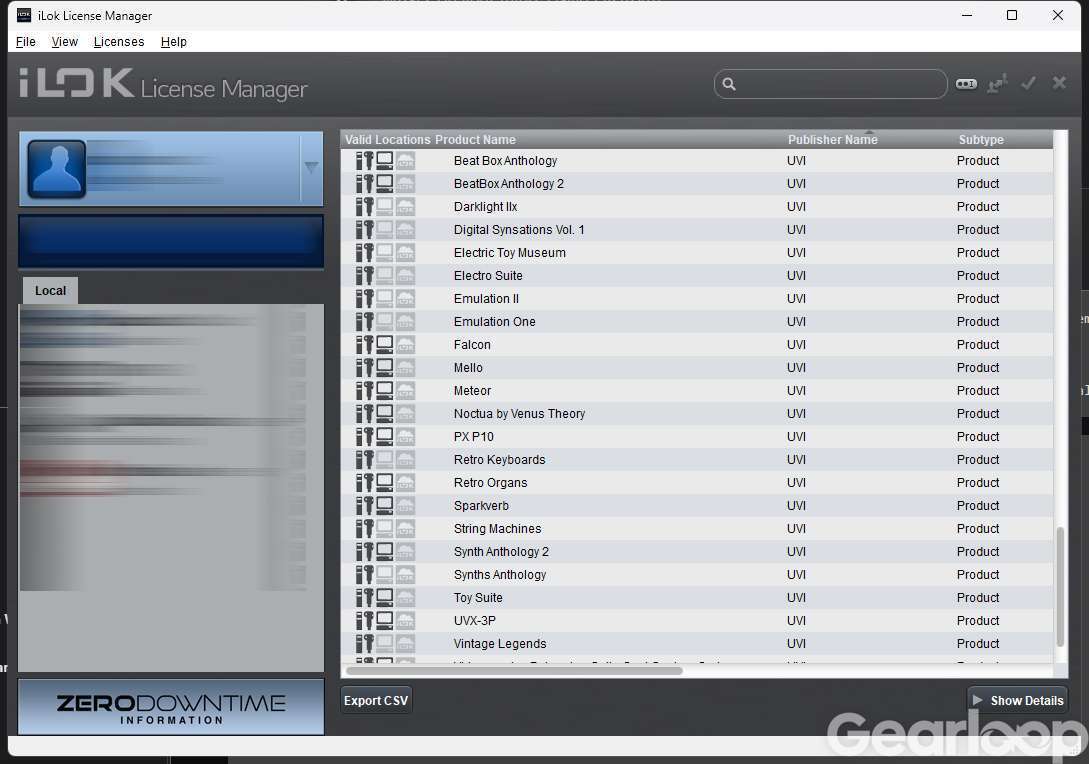Sort licenses by Subtype column

(x=981, y=140)
